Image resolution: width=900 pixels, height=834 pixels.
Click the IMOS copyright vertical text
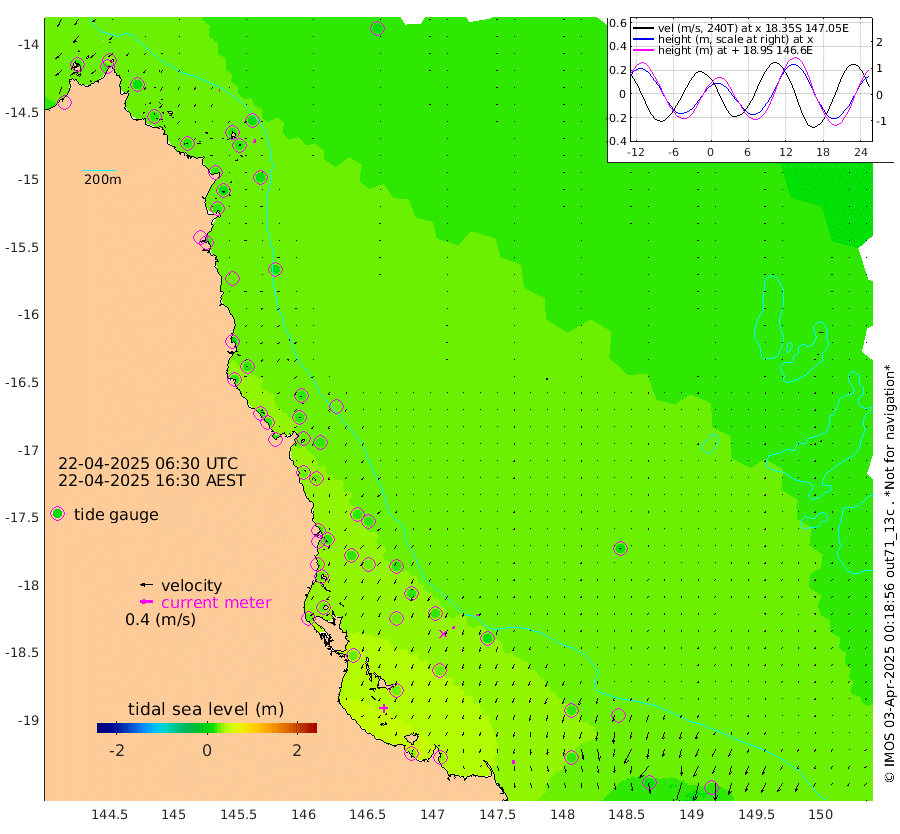click(x=890, y=573)
